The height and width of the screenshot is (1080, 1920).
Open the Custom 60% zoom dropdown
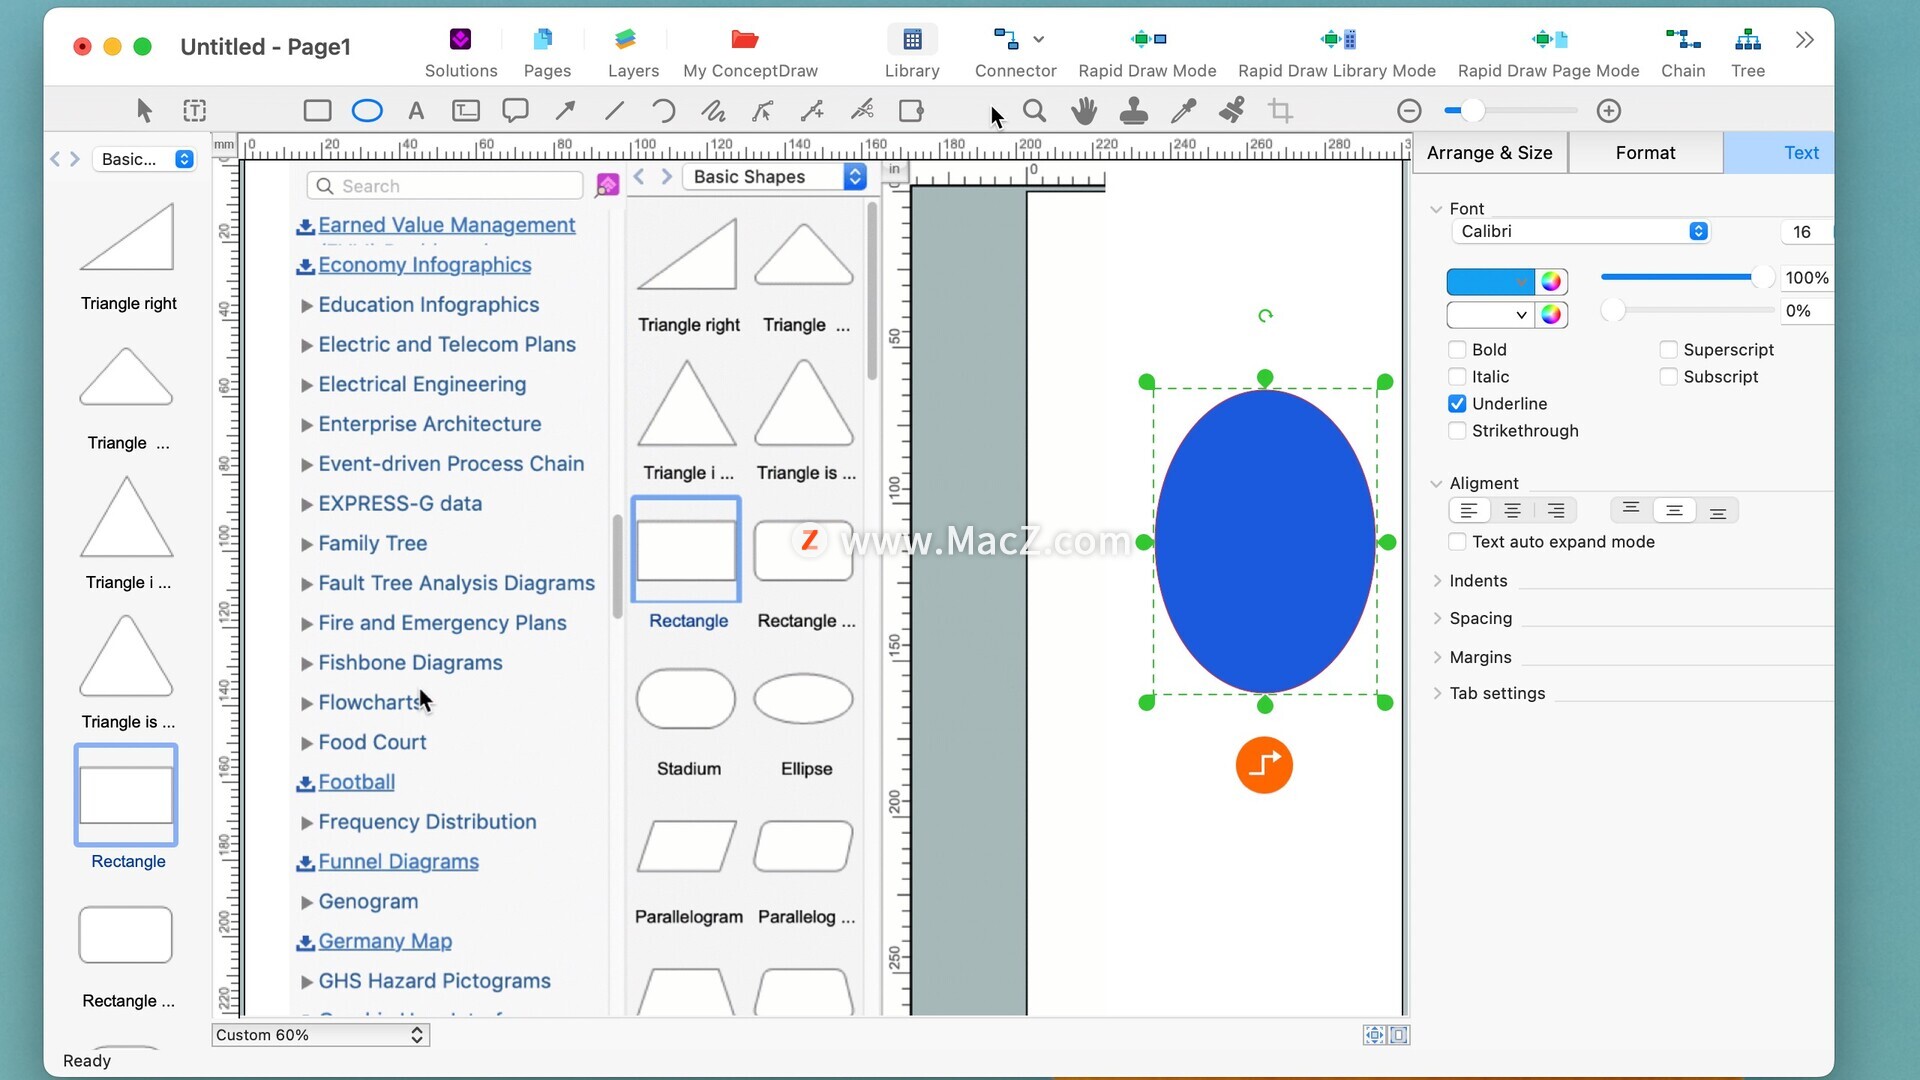pos(320,1035)
